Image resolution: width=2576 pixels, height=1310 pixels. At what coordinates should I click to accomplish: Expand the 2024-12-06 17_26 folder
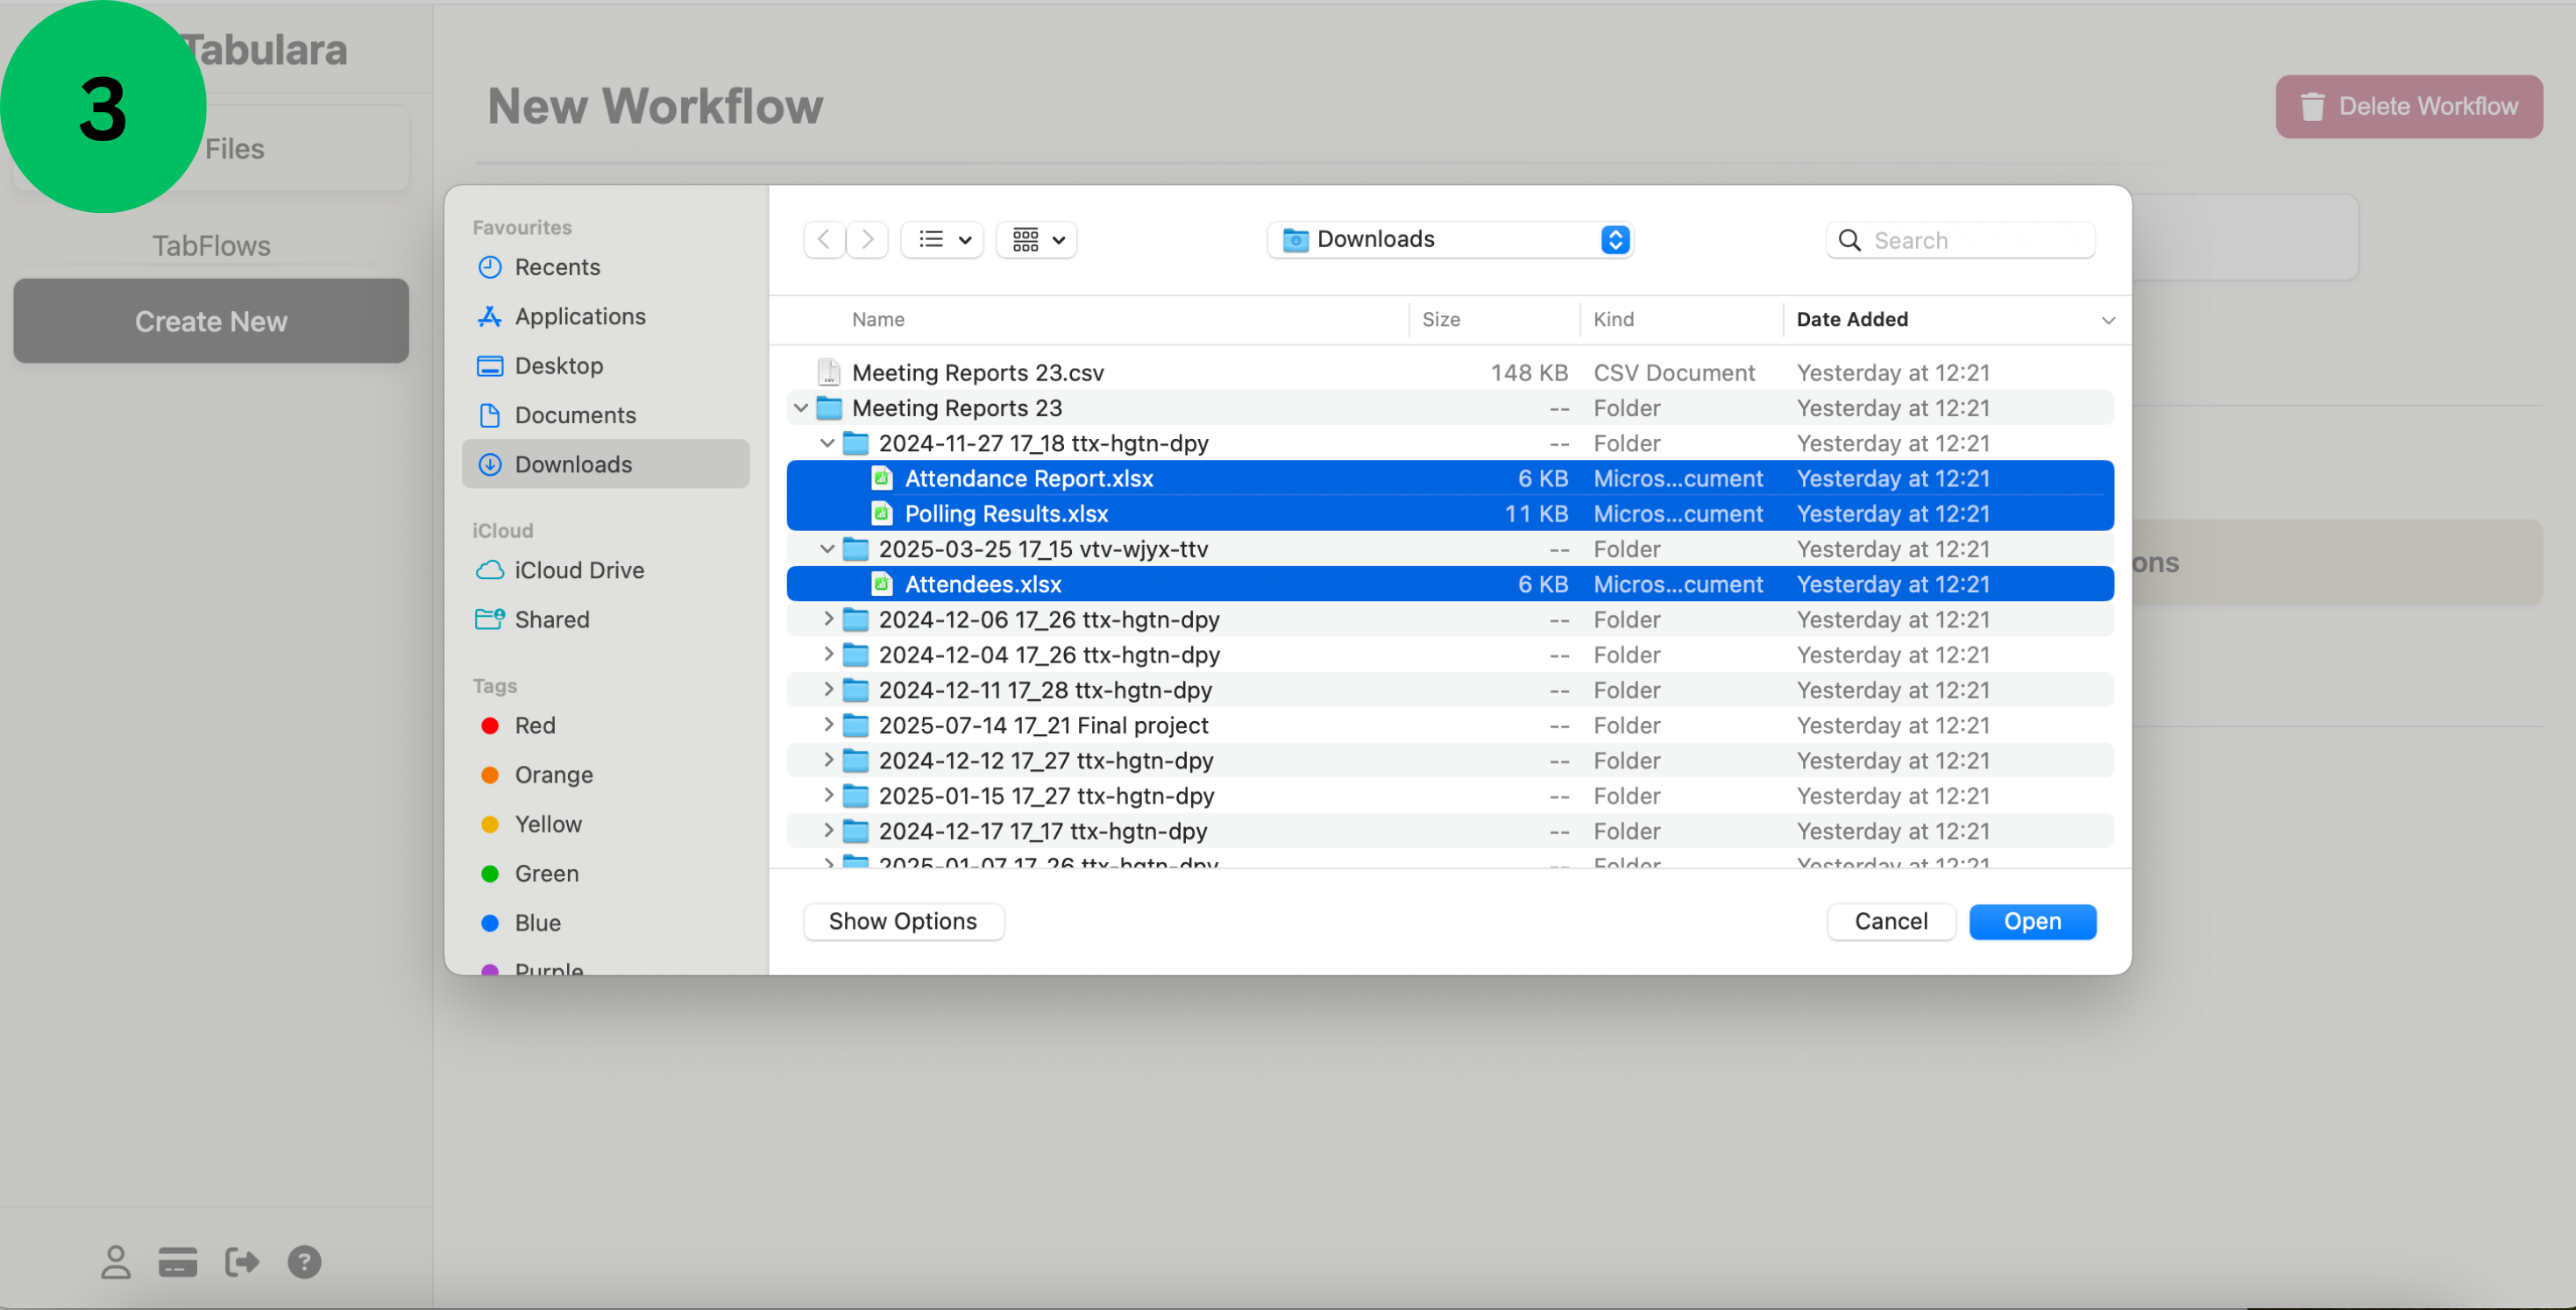point(828,619)
